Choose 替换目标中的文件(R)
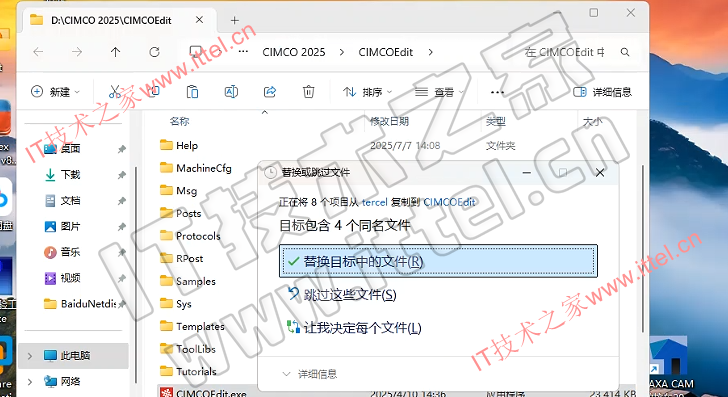This screenshot has height=397, width=728. pos(438,261)
